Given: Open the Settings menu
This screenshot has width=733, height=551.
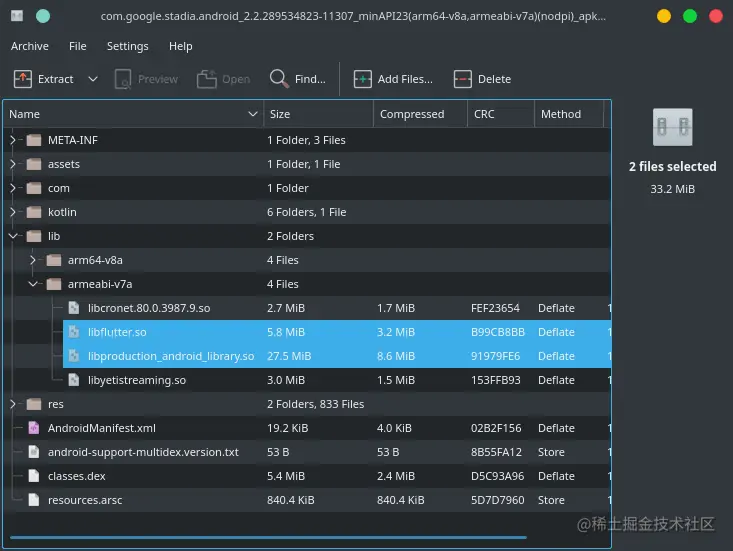Looking at the screenshot, I should (x=128, y=46).
